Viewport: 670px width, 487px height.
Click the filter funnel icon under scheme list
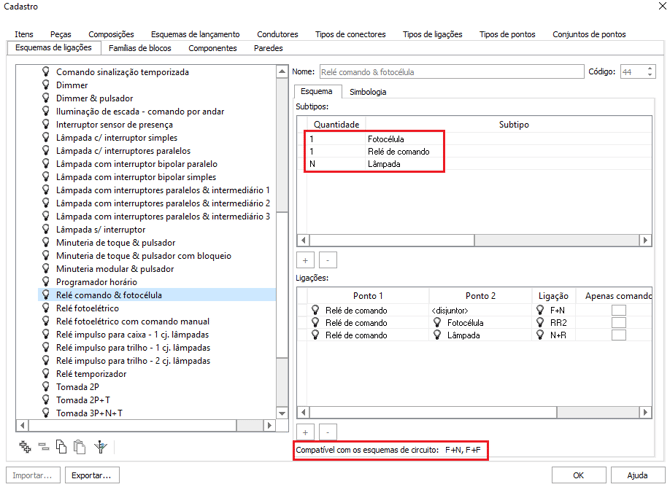(x=99, y=447)
